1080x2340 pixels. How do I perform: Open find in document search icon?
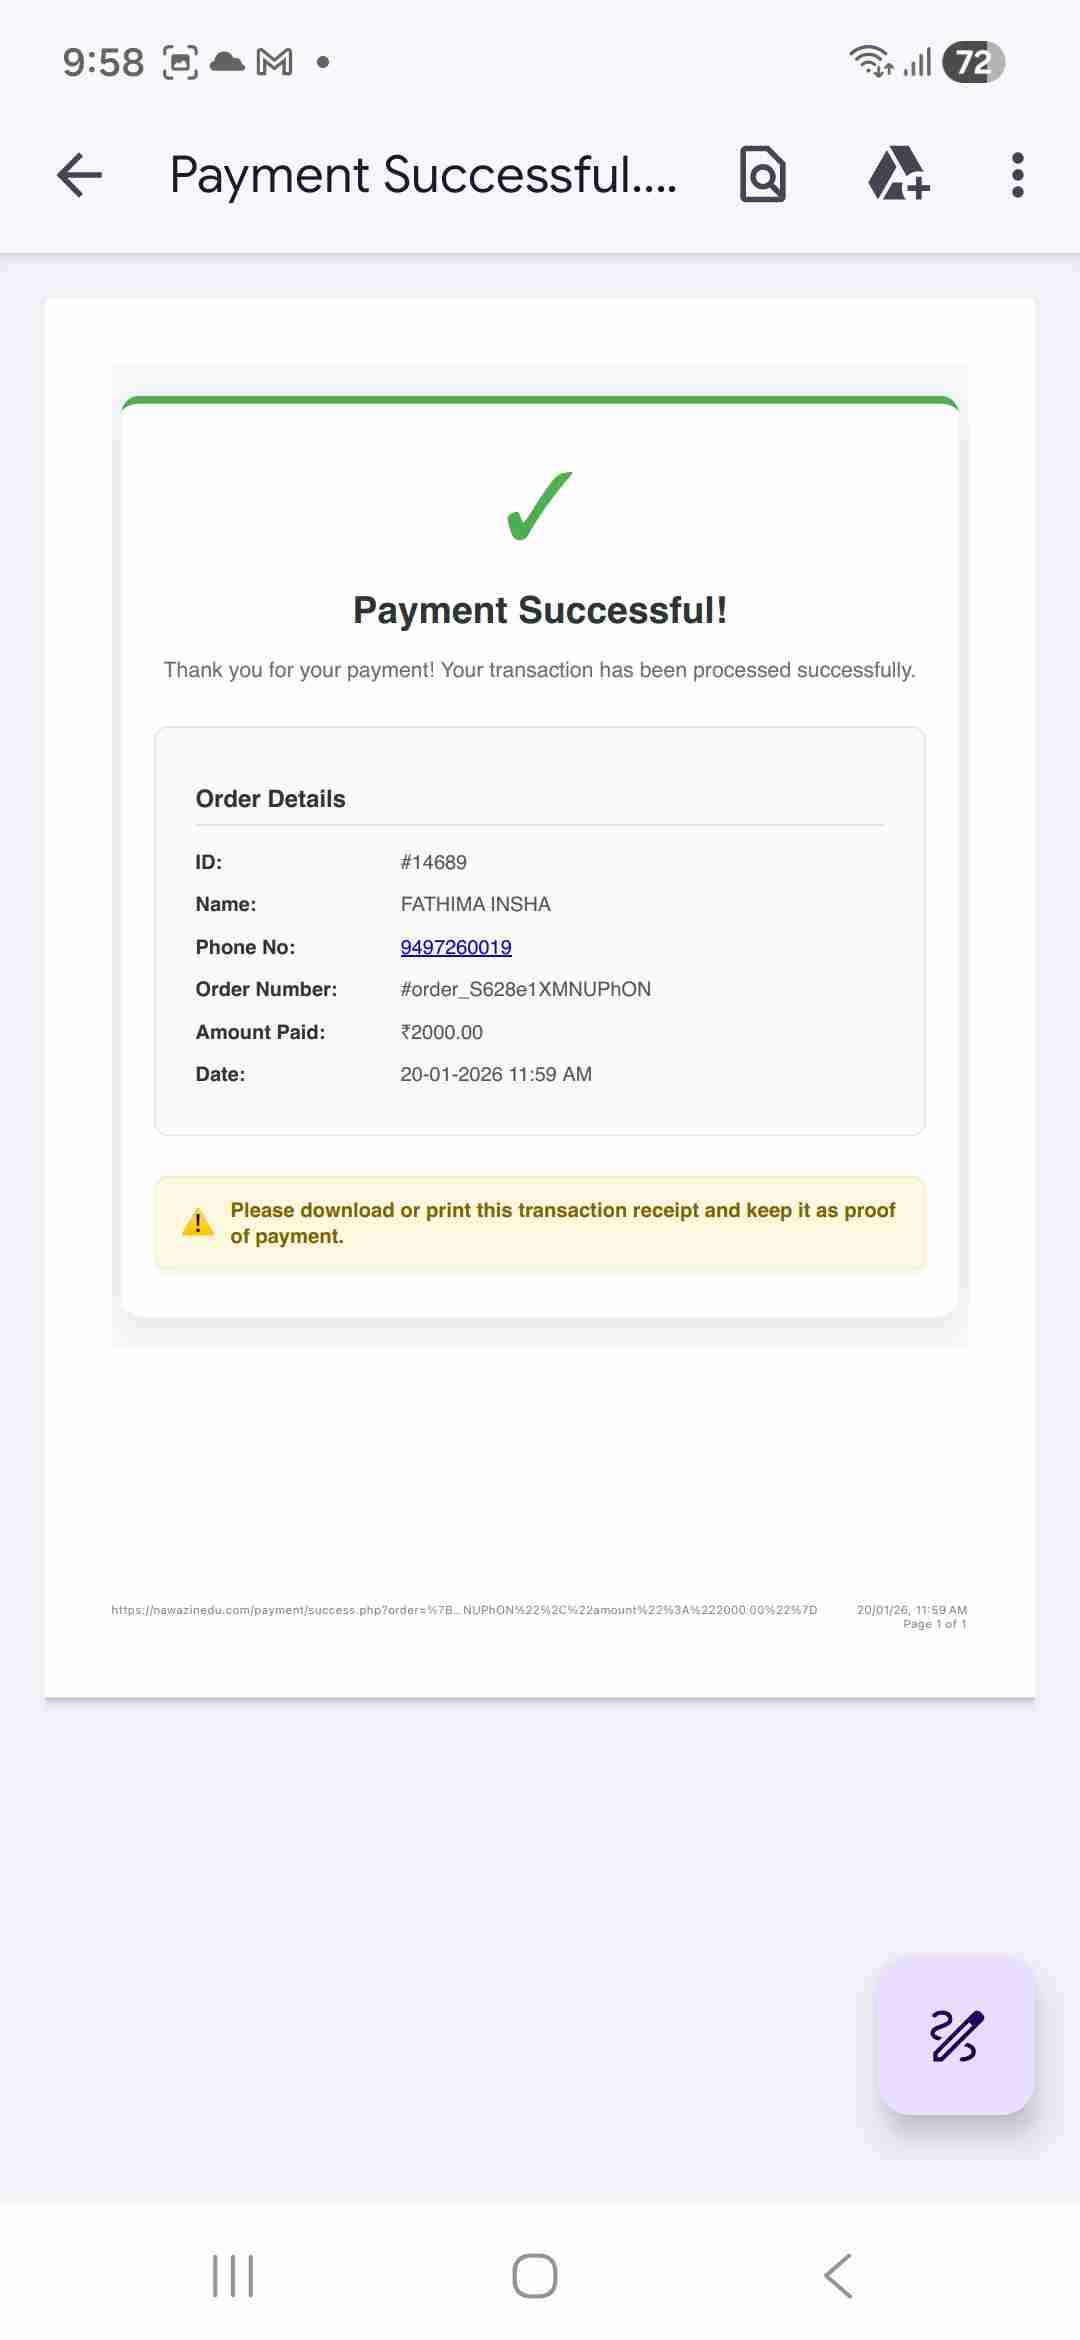click(762, 175)
